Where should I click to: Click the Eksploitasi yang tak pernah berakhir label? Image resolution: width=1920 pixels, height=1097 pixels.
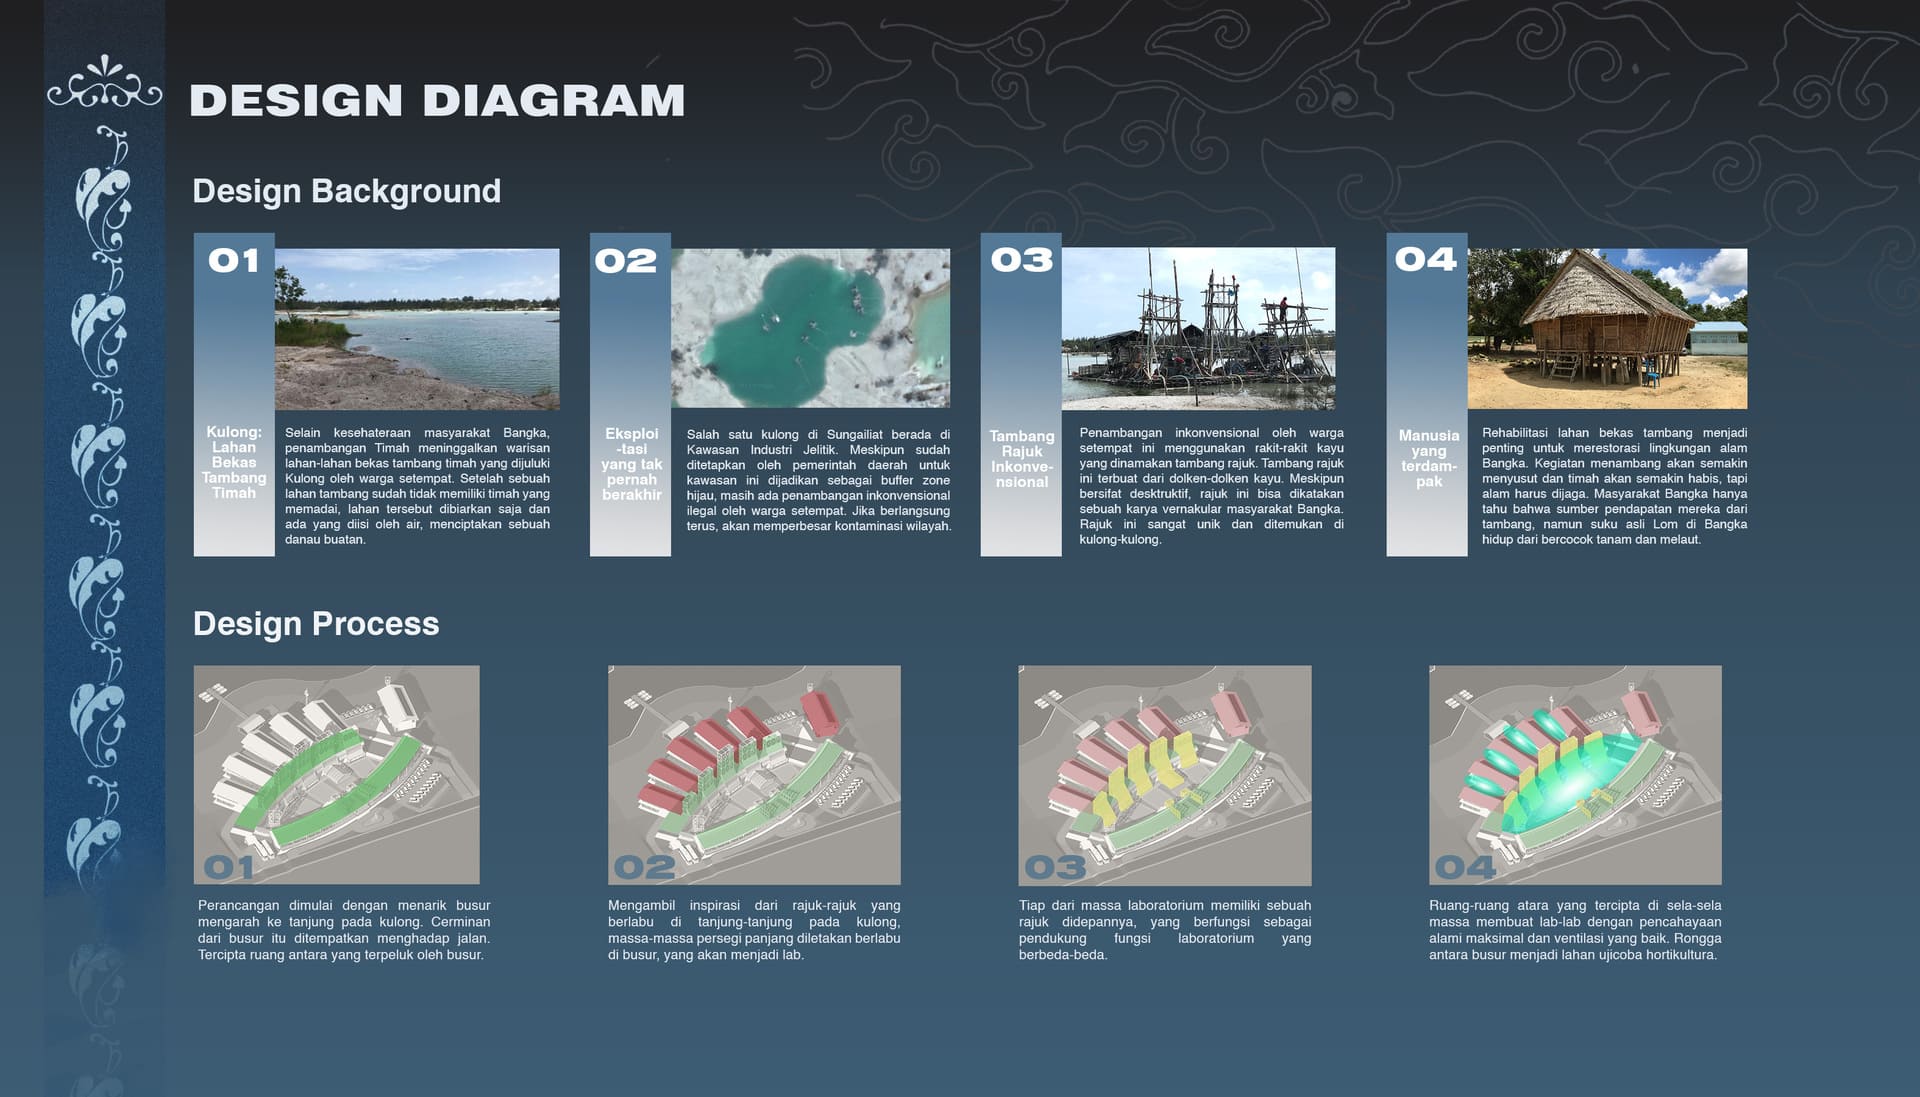pyautogui.click(x=631, y=464)
